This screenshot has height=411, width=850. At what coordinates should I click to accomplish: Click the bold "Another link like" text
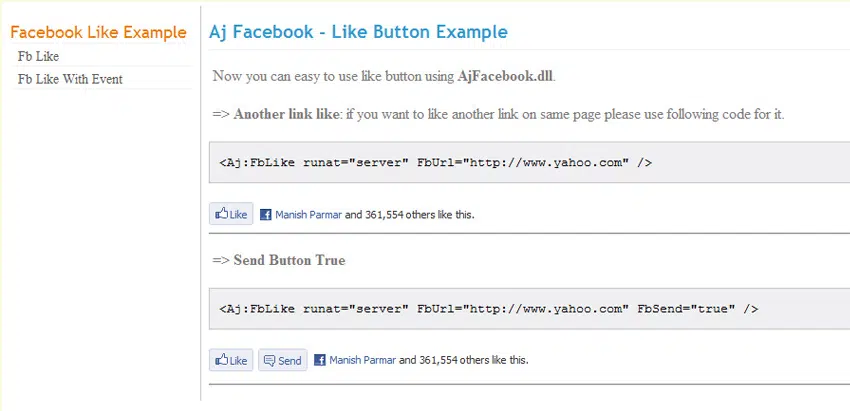coord(286,114)
